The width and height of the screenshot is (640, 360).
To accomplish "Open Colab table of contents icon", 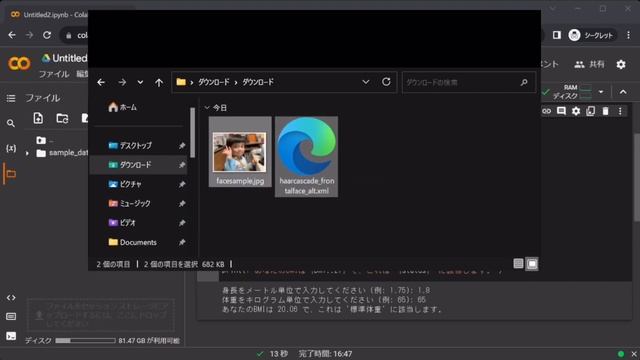I will pyautogui.click(x=11, y=98).
